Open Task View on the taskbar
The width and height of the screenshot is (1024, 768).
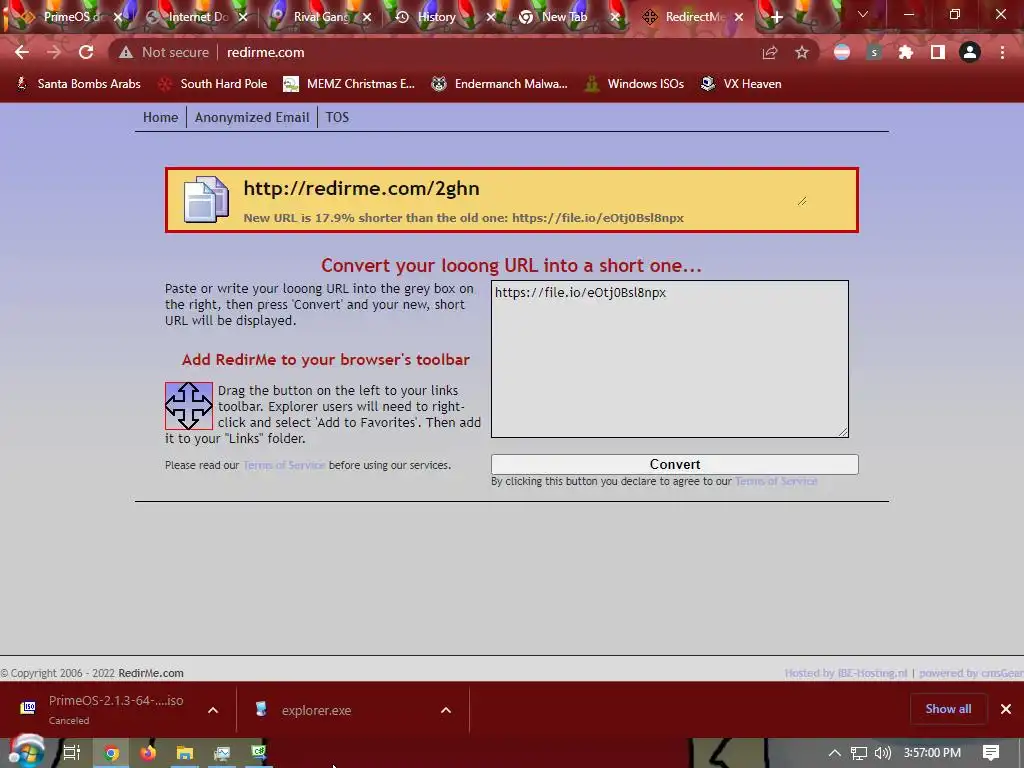pyautogui.click(x=72, y=753)
